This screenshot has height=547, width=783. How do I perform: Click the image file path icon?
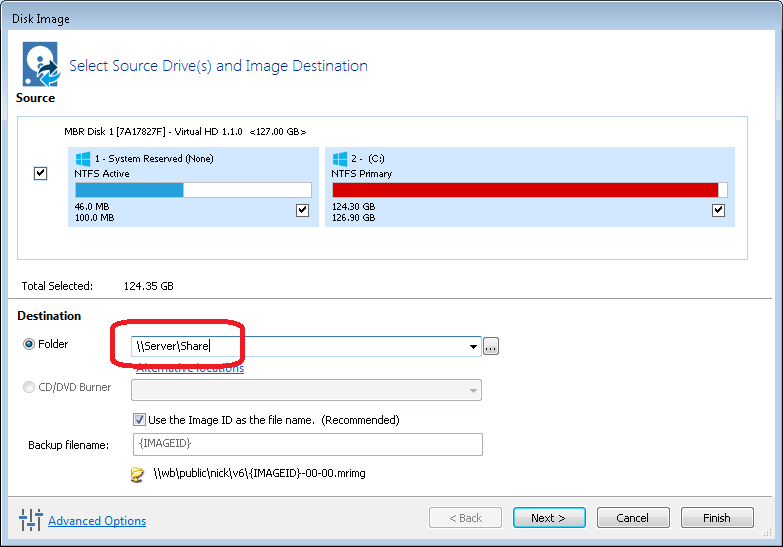(138, 474)
